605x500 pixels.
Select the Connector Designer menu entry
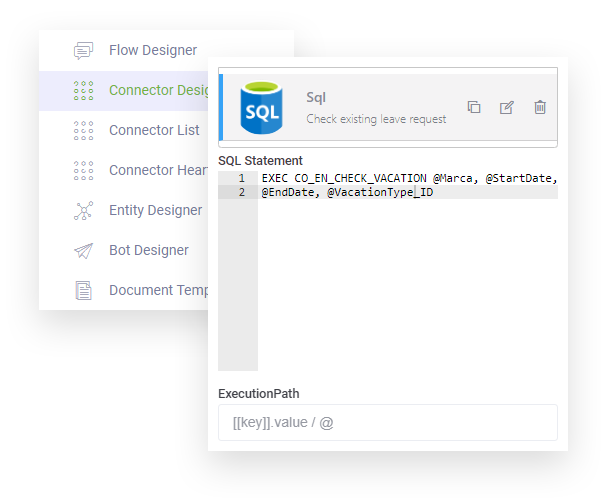pyautogui.click(x=123, y=91)
